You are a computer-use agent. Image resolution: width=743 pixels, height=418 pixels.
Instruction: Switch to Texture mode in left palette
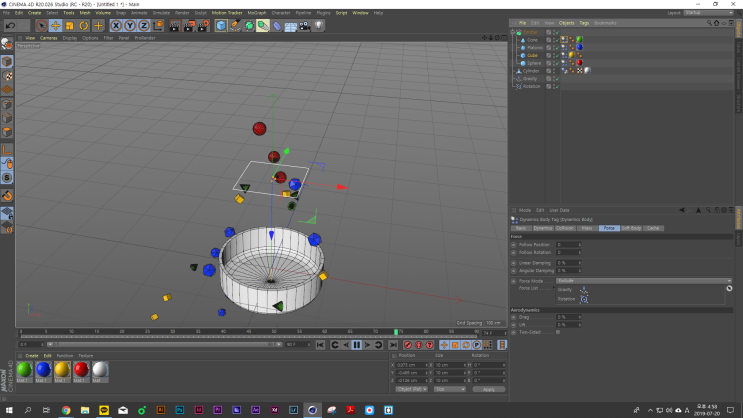(x=7, y=76)
